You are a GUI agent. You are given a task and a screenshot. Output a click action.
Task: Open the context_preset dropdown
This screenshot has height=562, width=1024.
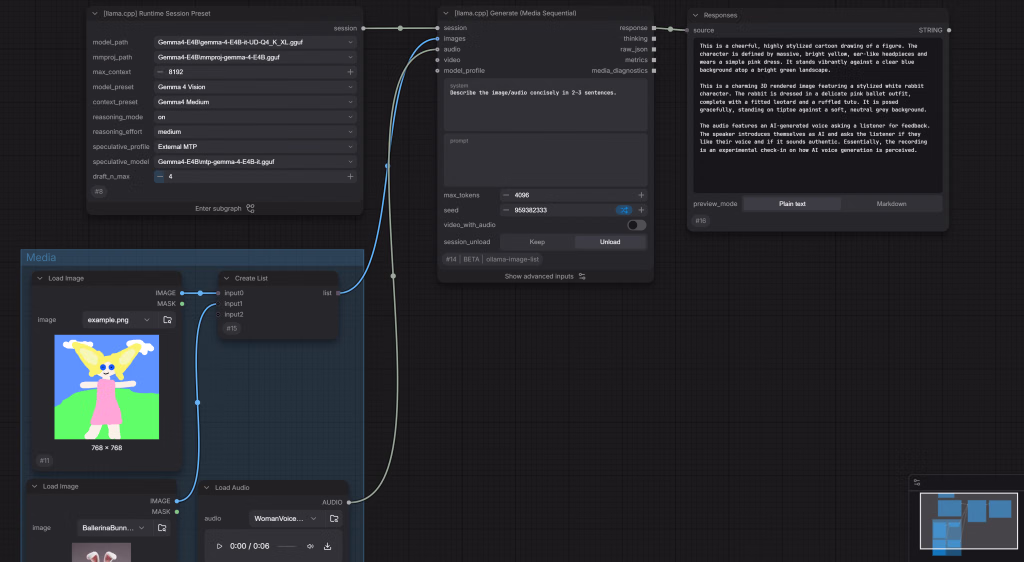pos(255,102)
